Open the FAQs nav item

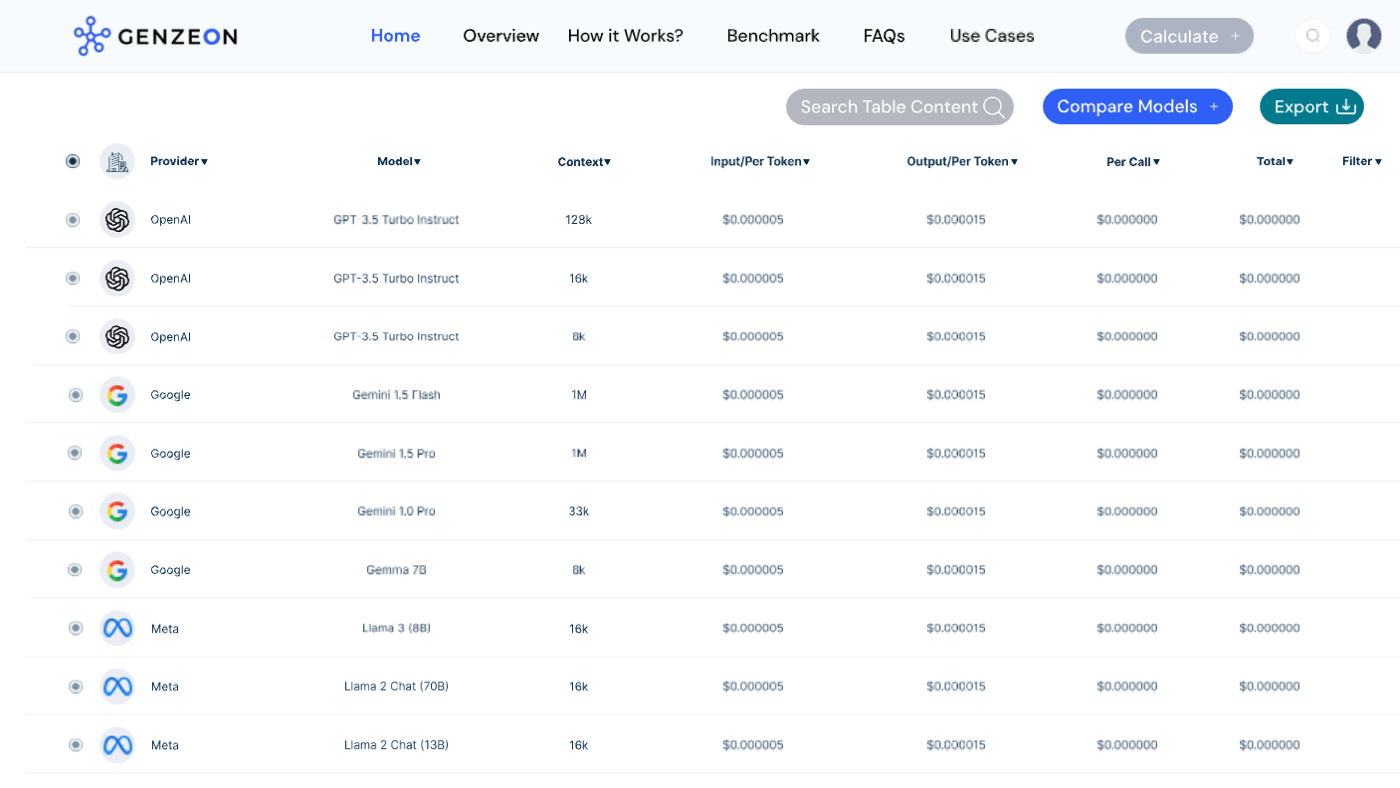tap(884, 36)
